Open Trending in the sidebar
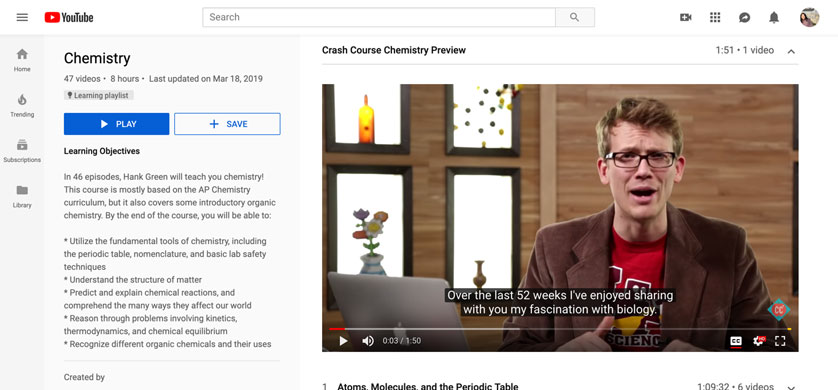Viewport: 838px width, 390px height. tap(22, 105)
